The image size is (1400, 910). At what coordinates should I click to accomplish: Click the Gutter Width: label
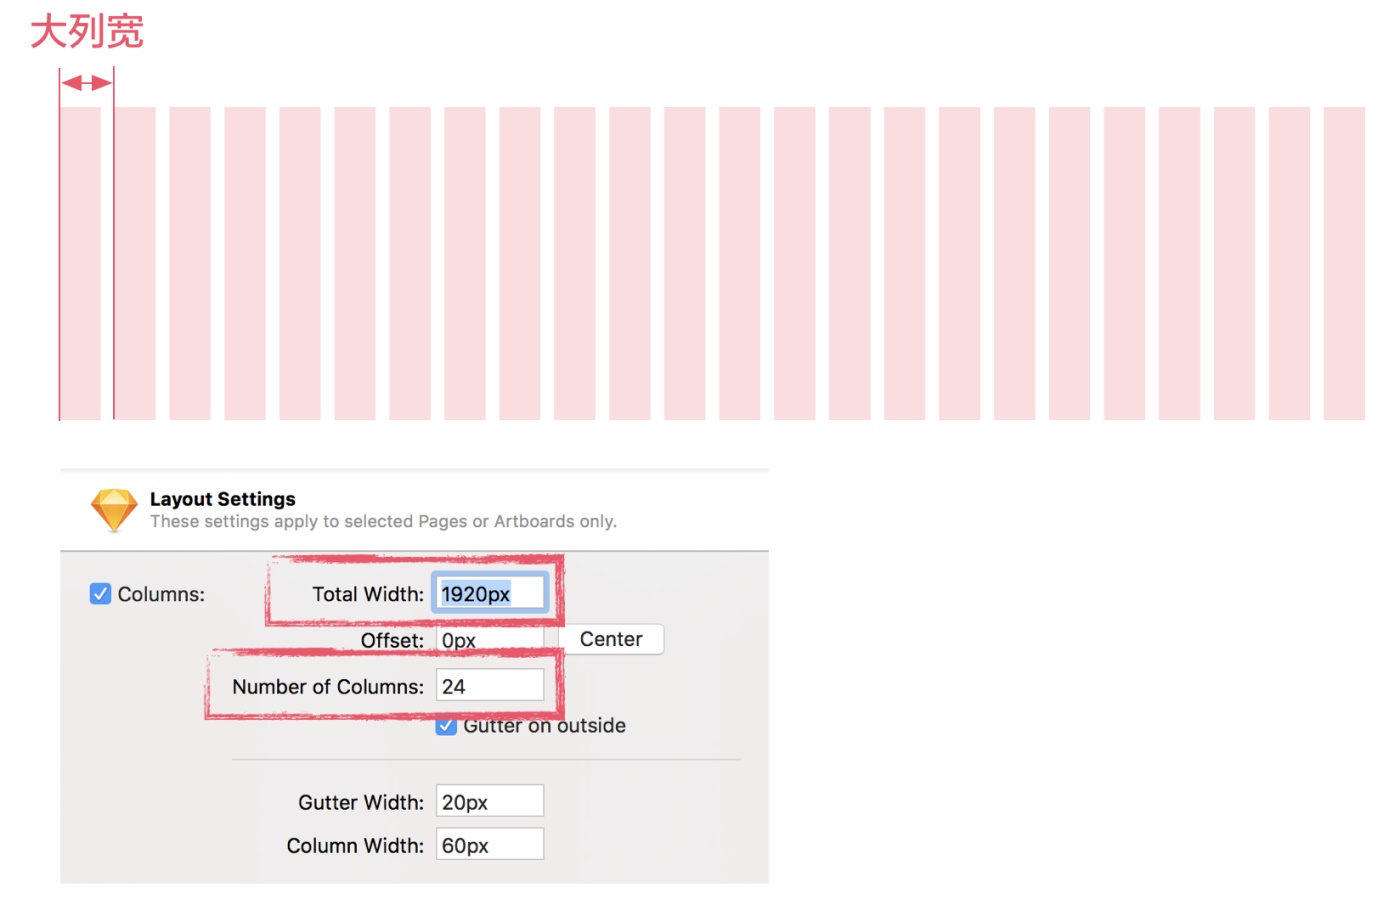click(361, 802)
